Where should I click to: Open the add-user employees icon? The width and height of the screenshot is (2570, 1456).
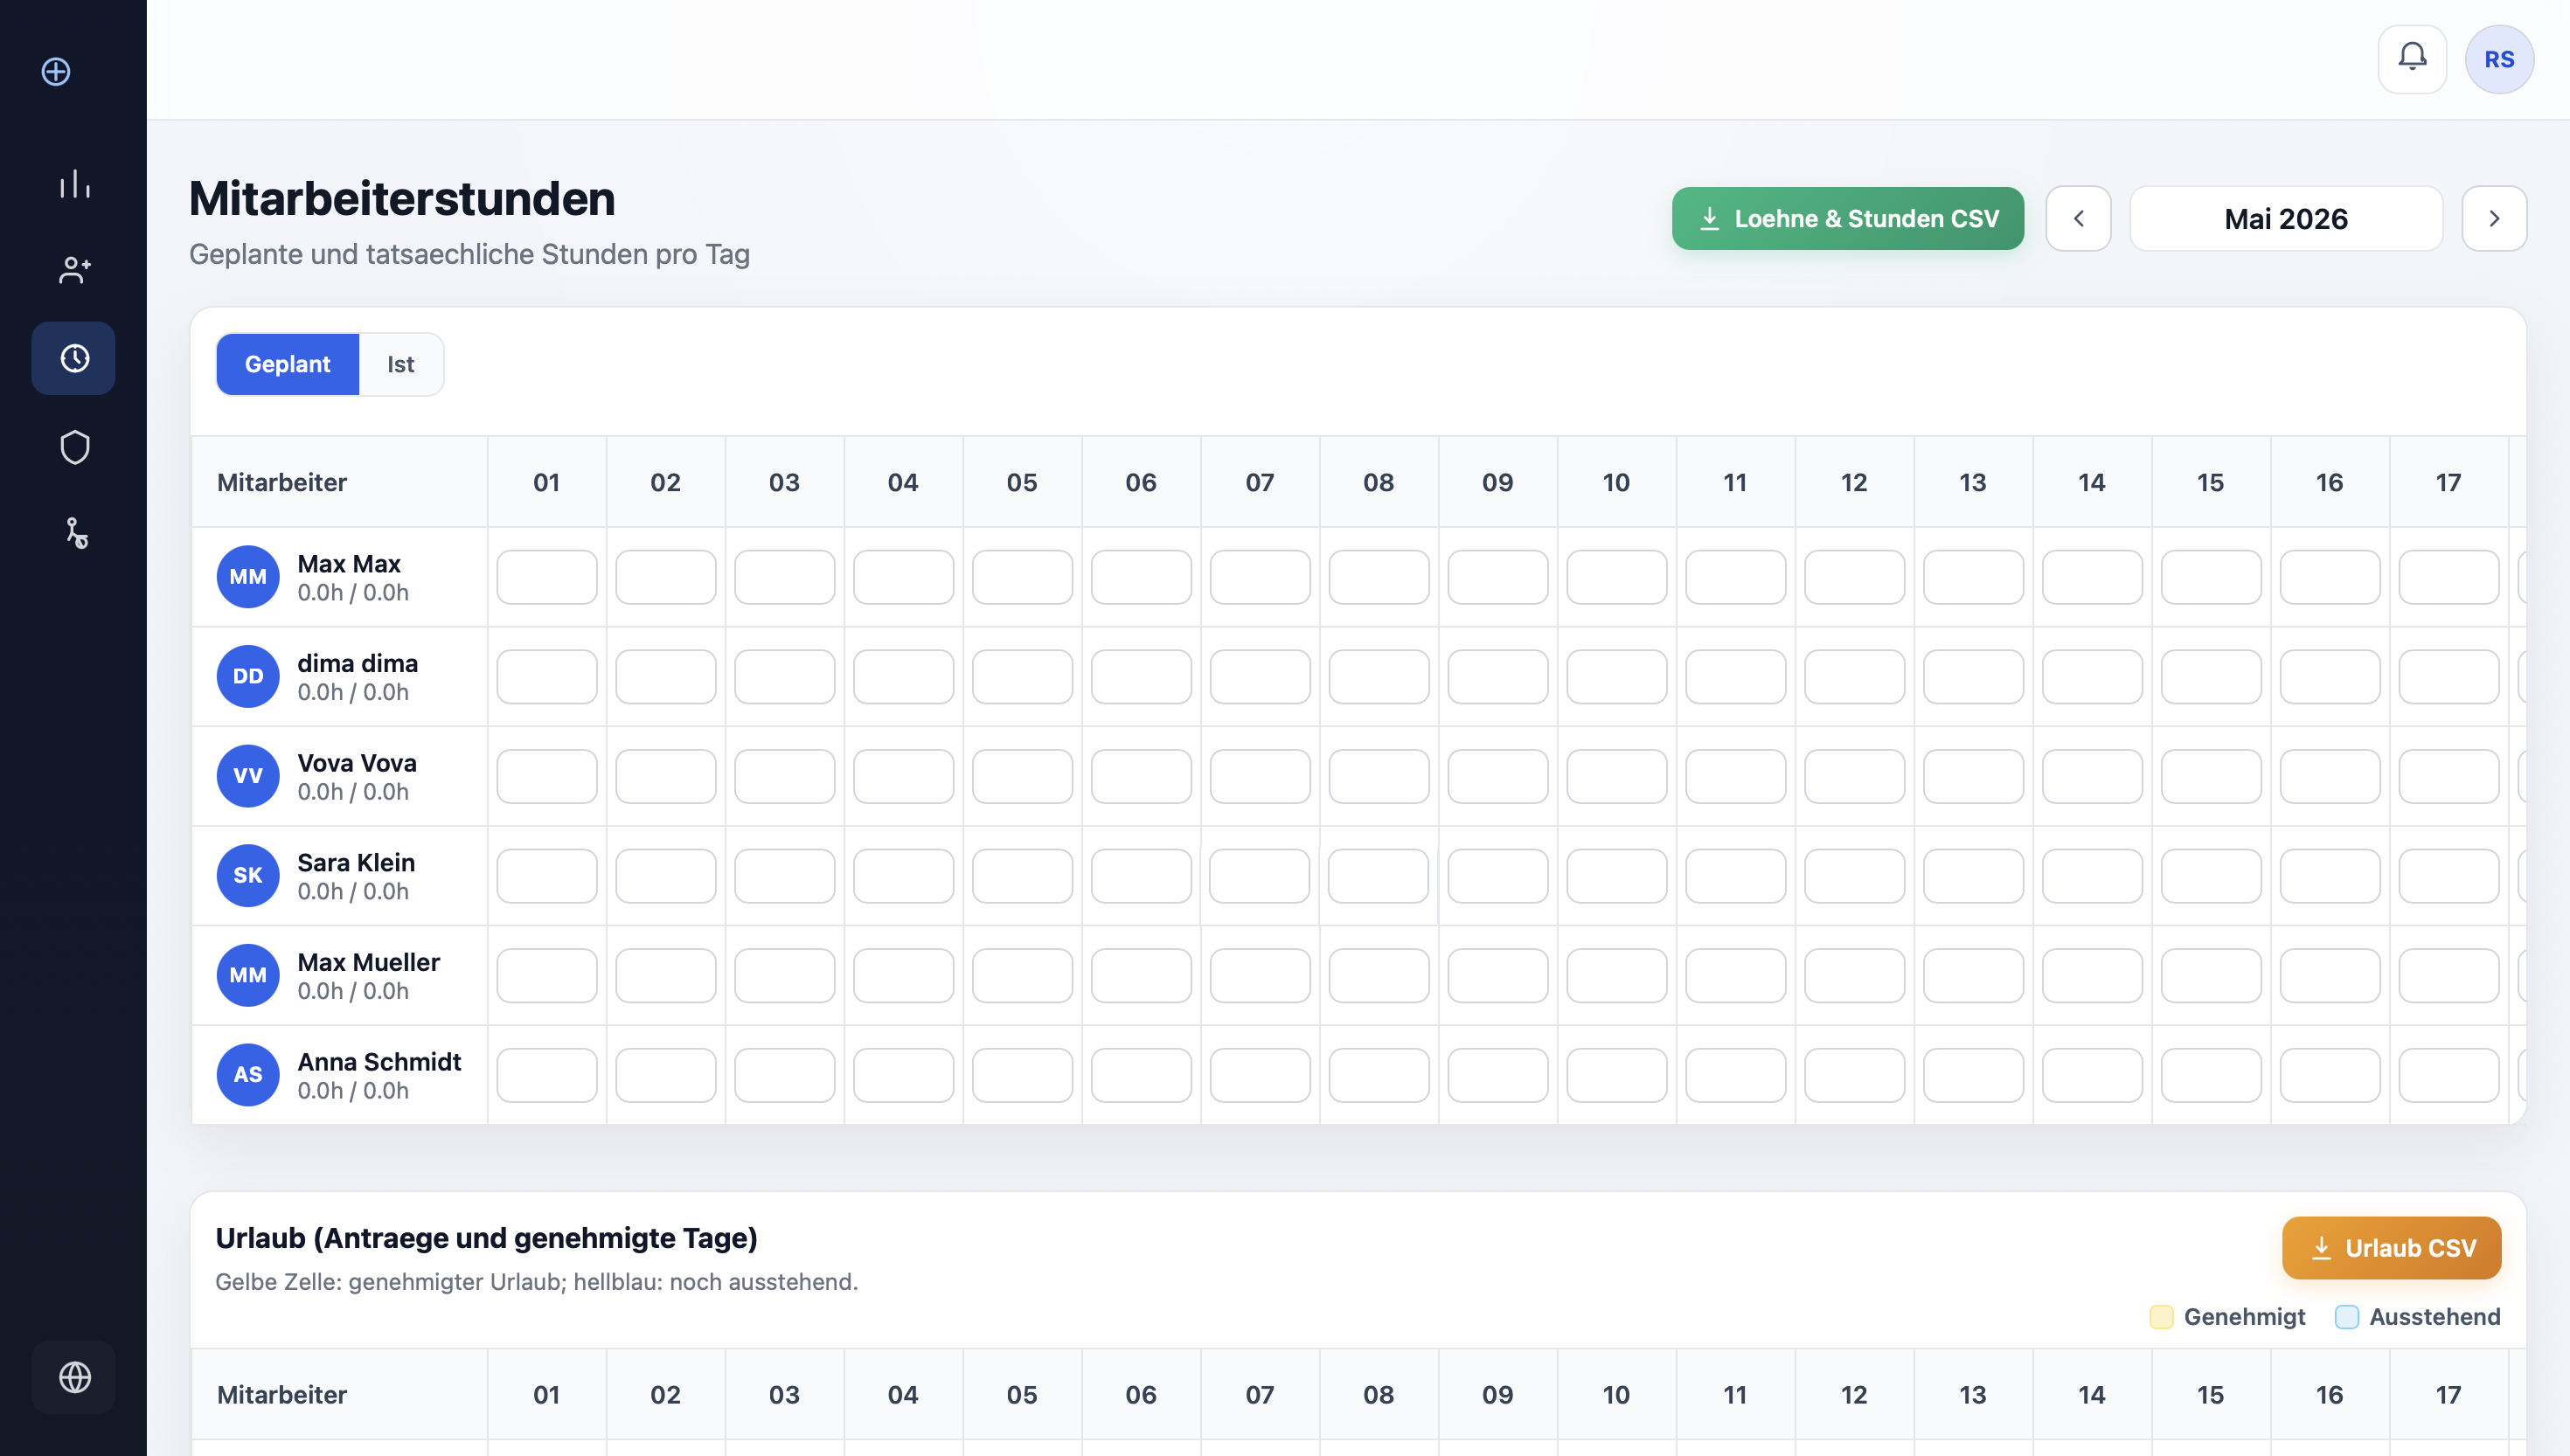[x=74, y=270]
